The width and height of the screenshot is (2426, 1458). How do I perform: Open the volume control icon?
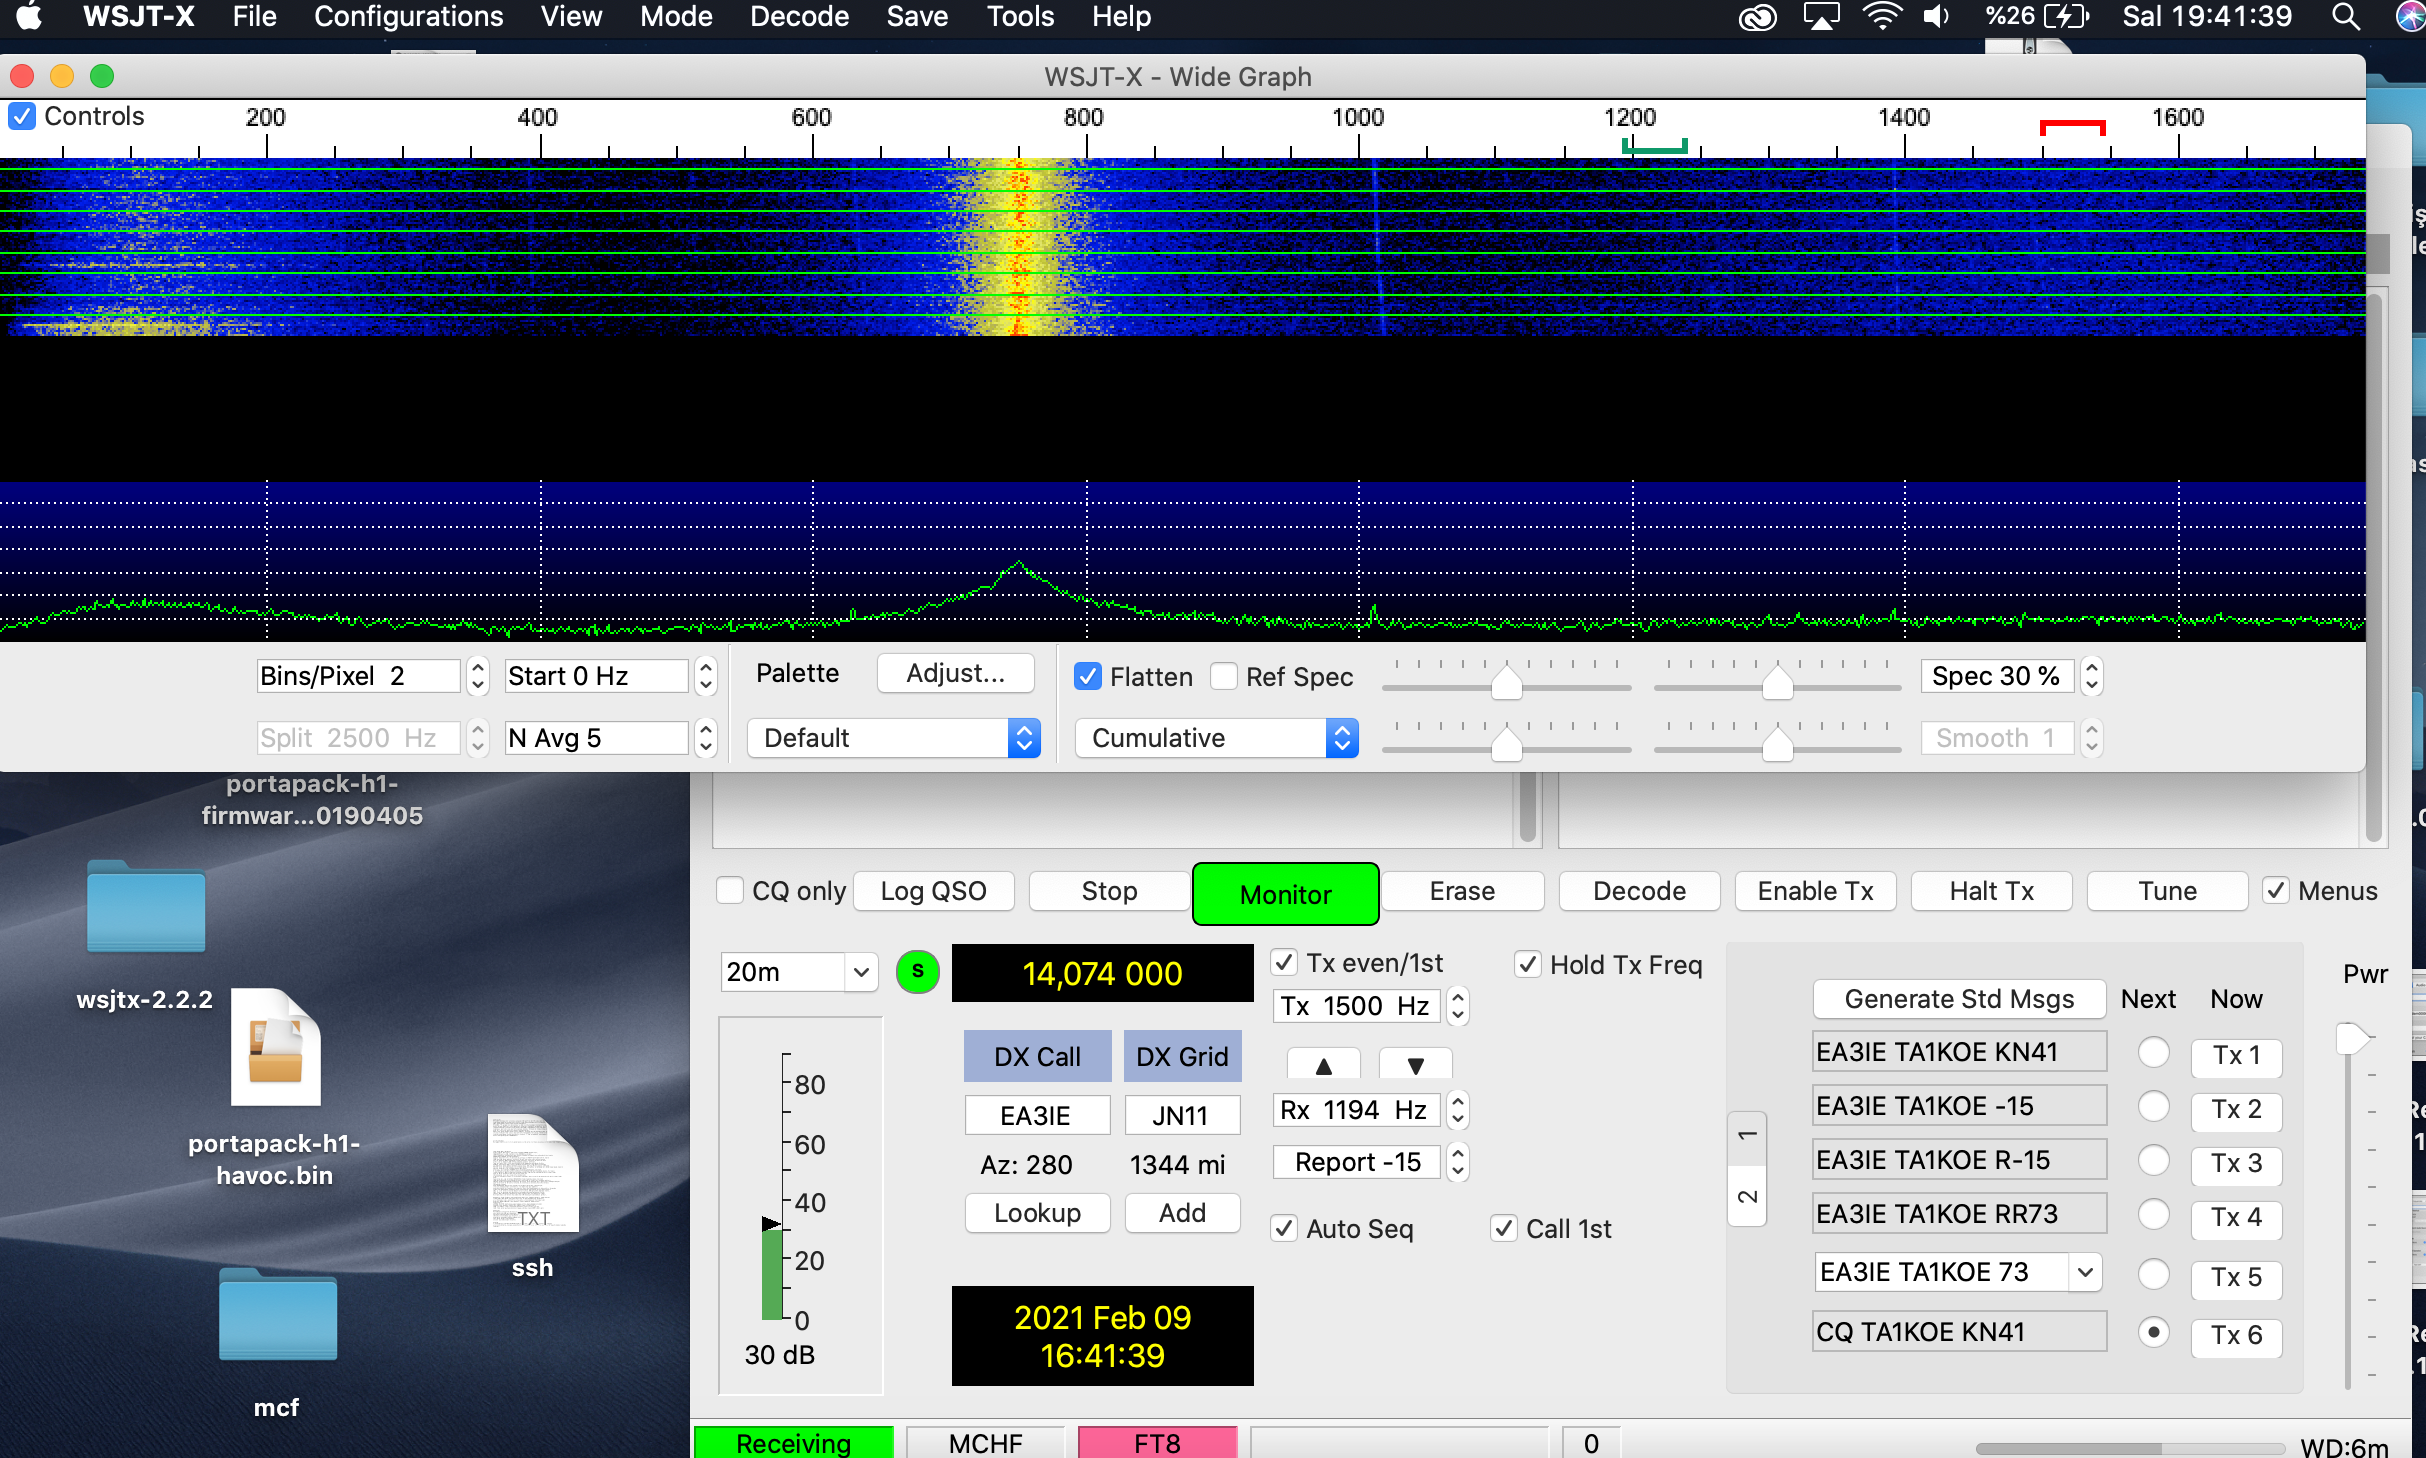(1937, 17)
